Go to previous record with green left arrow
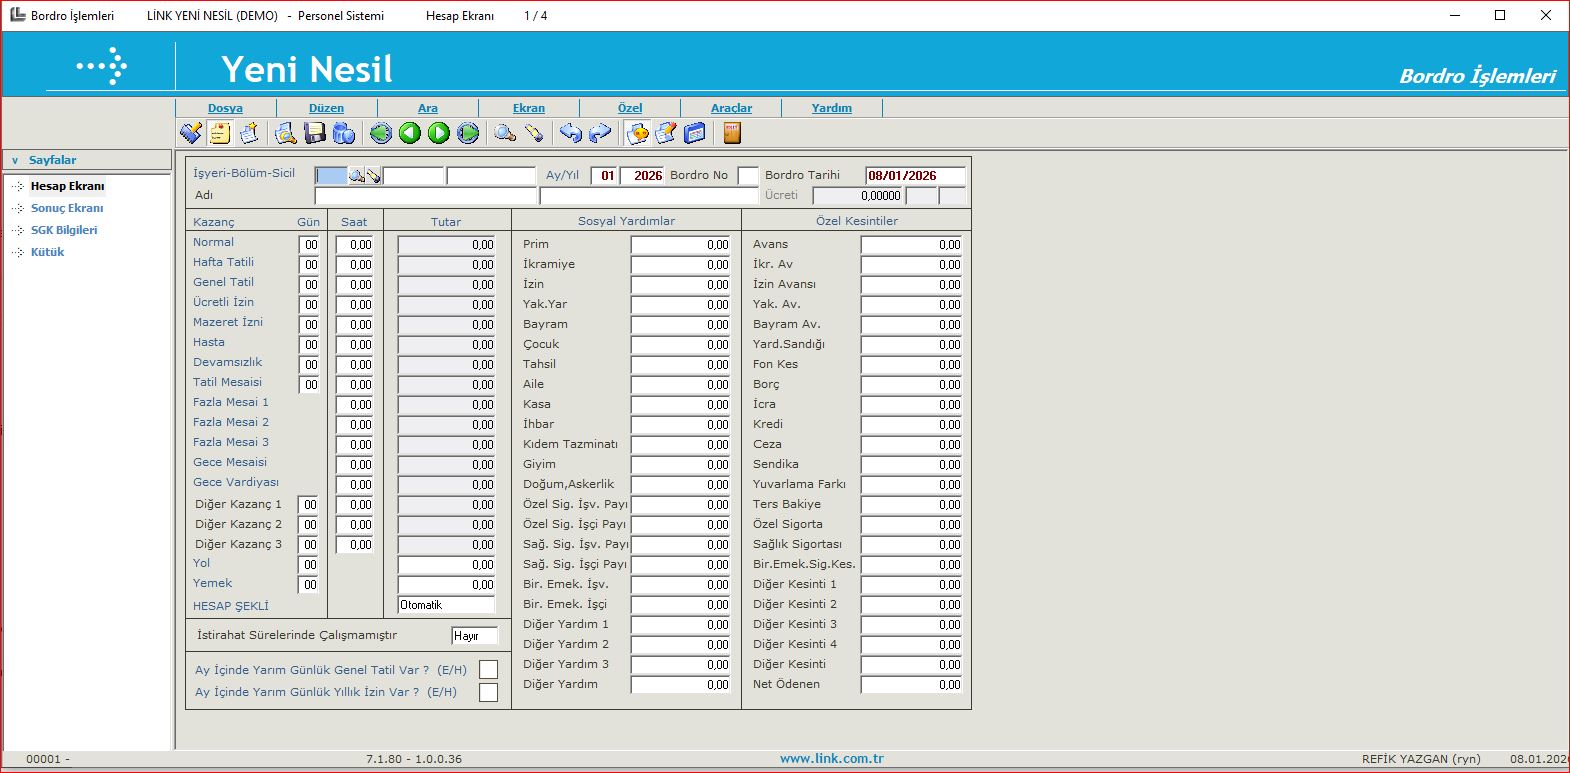The width and height of the screenshot is (1570, 773). pos(410,133)
